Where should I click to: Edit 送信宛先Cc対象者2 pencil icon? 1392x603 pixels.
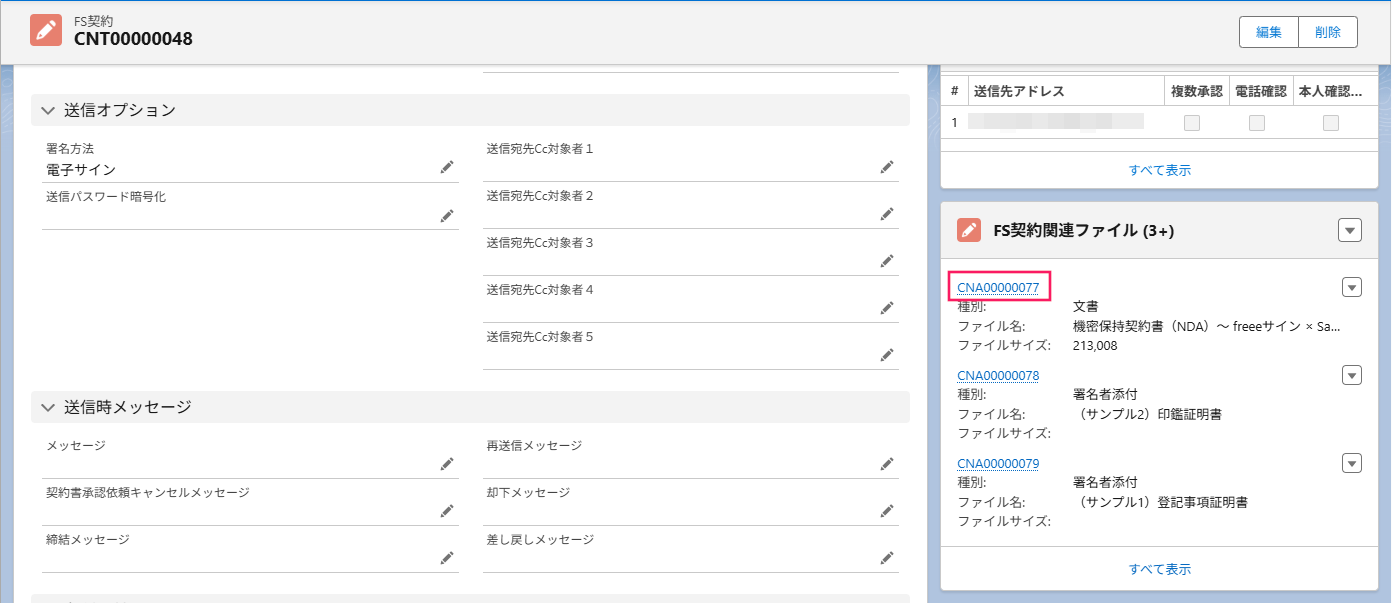tap(887, 214)
